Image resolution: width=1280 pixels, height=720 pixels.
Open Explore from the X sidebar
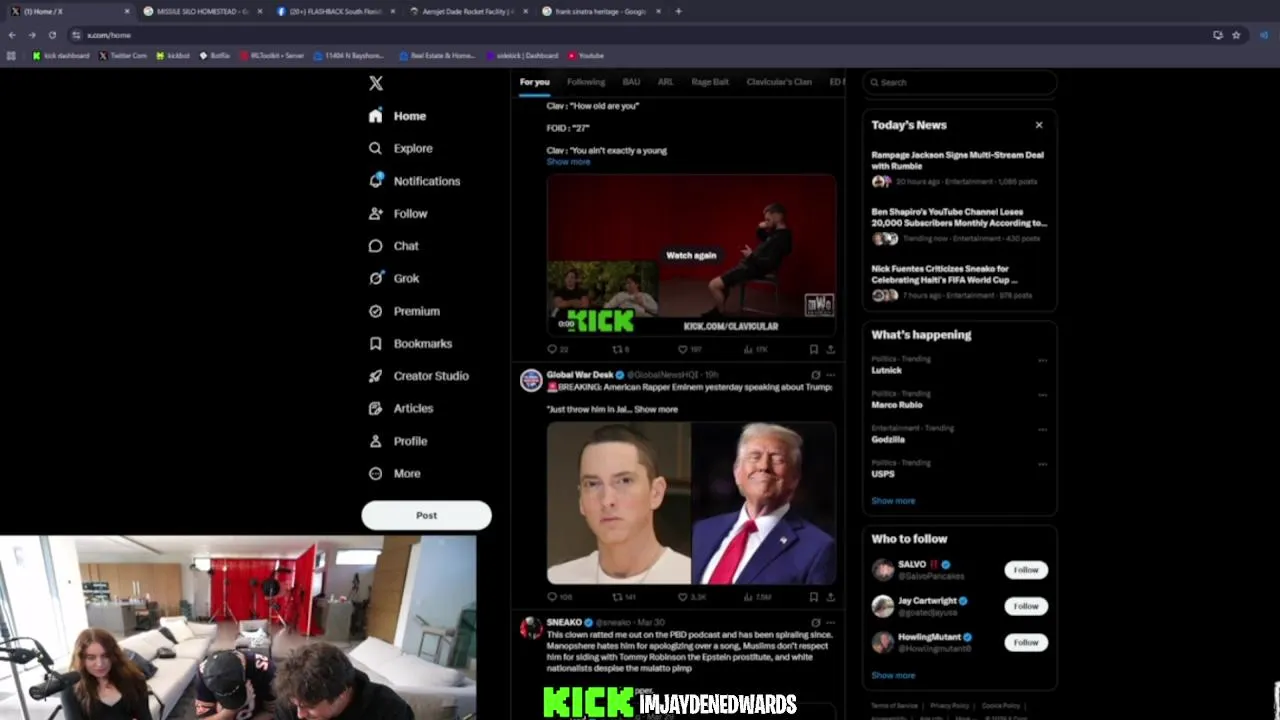tap(400, 148)
